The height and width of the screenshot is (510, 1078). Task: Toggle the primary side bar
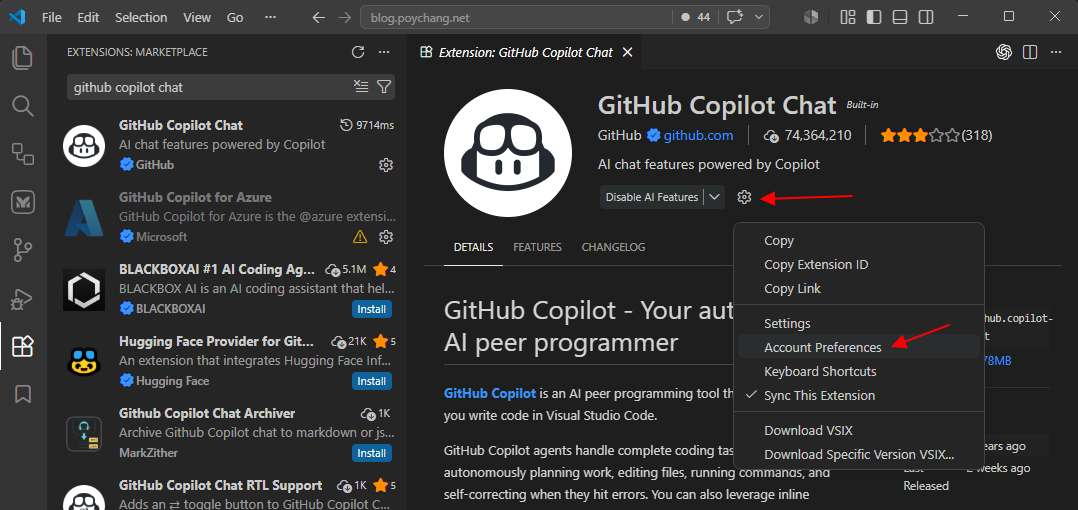(874, 17)
